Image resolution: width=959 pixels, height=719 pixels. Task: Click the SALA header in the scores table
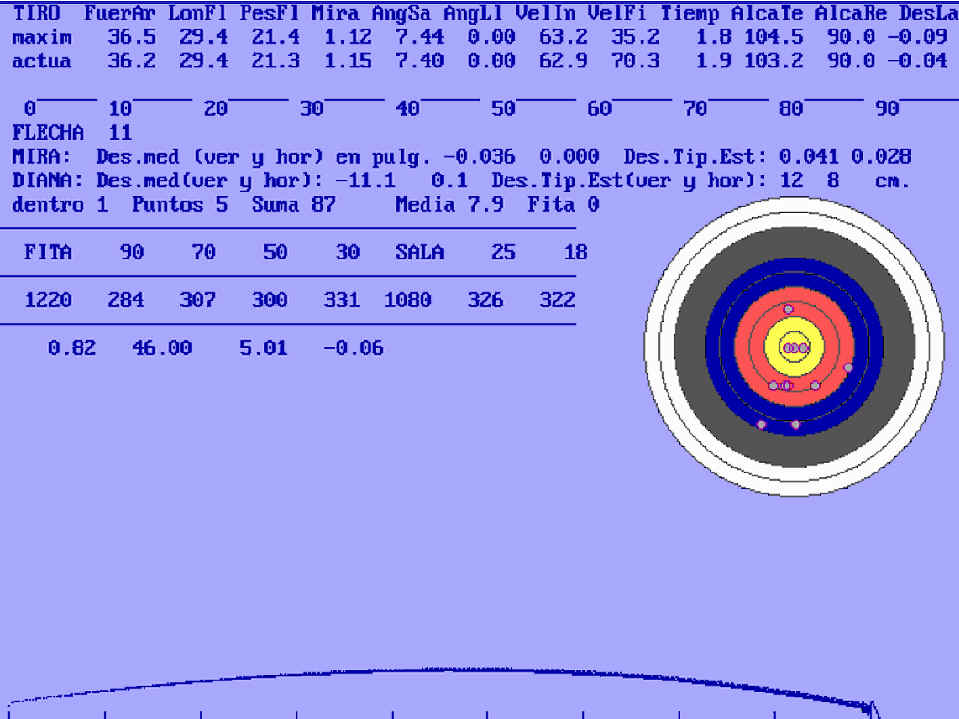pyautogui.click(x=420, y=253)
